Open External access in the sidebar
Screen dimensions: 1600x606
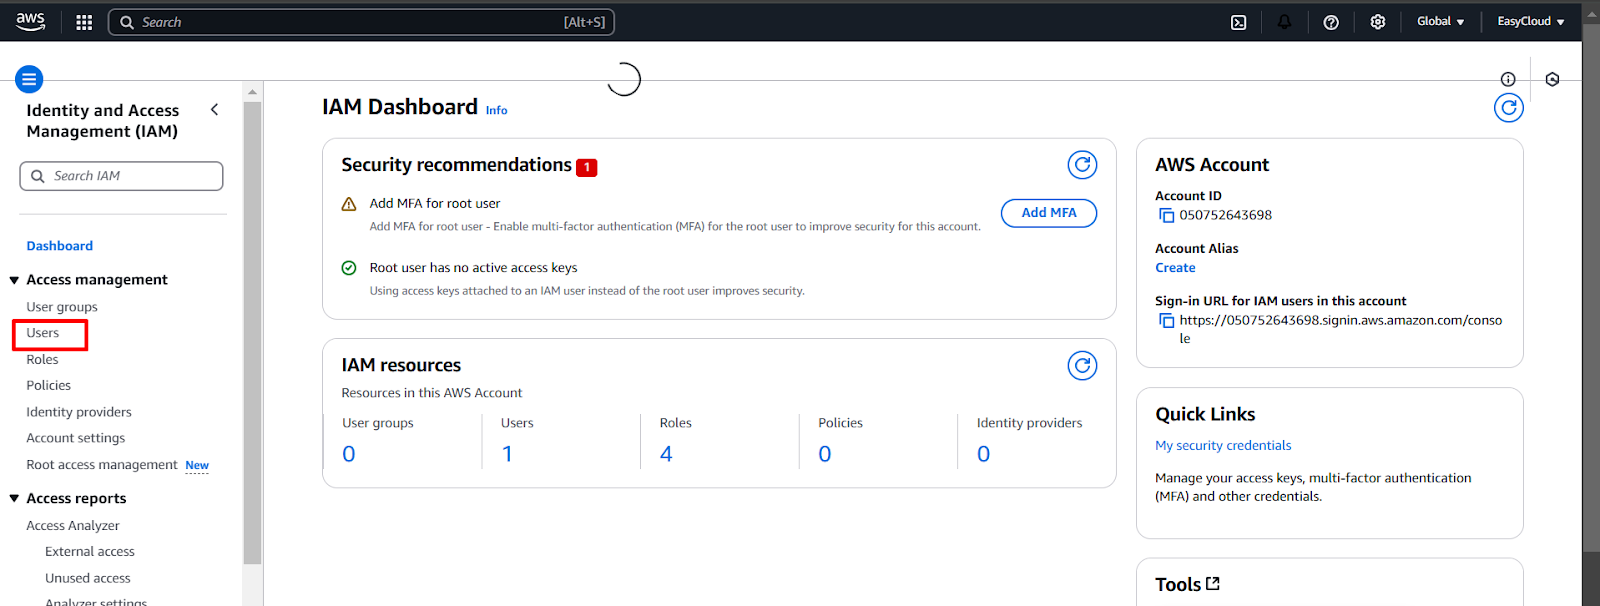pyautogui.click(x=90, y=552)
